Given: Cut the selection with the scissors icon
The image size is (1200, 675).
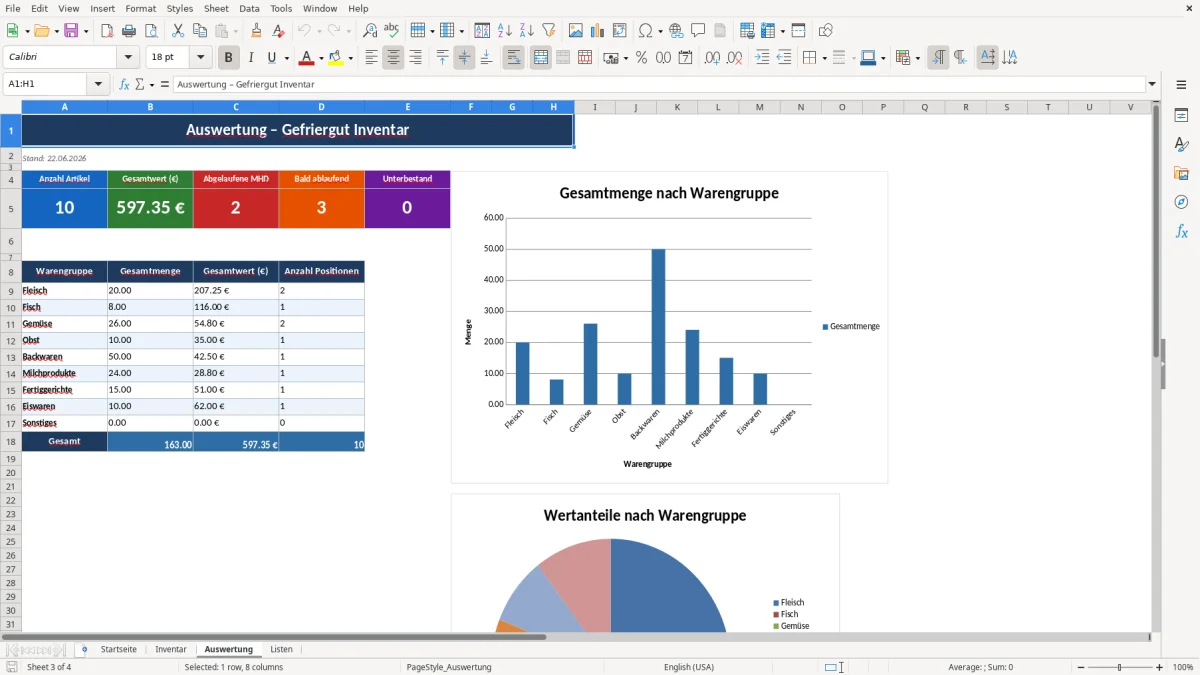Looking at the screenshot, I should pos(178,31).
